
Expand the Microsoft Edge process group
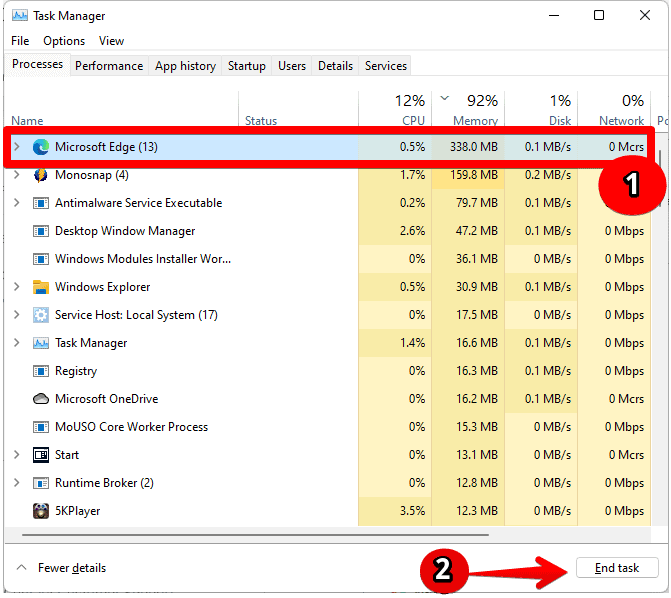(x=16, y=147)
